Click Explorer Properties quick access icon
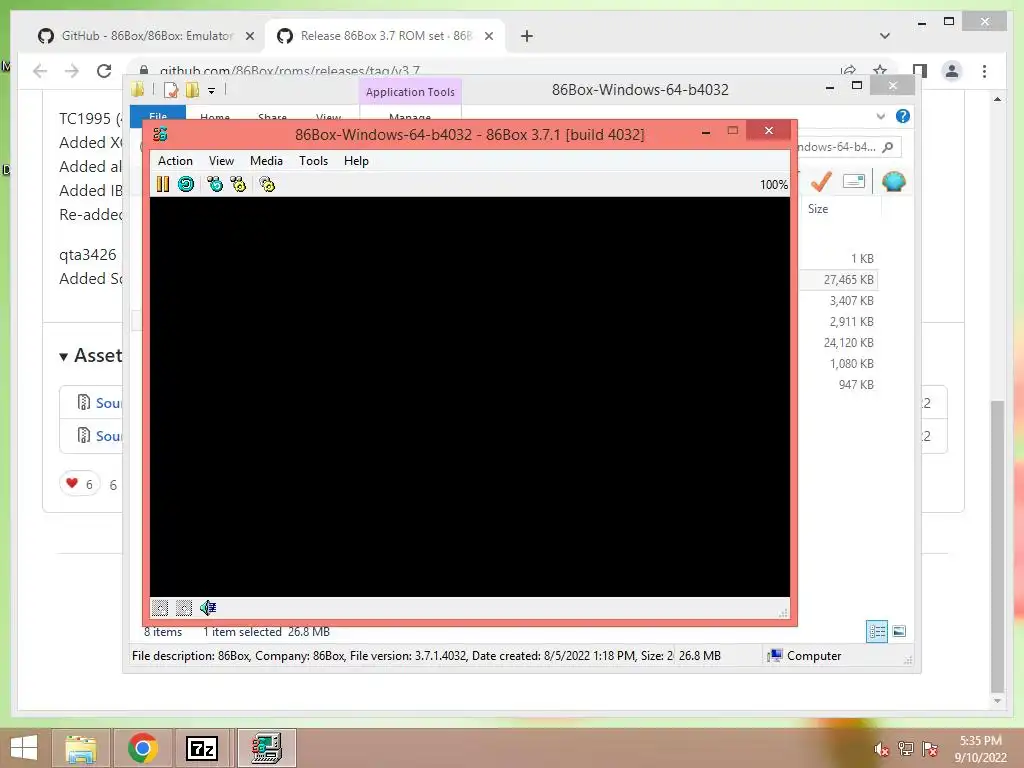This screenshot has height=768, width=1024. [171, 90]
